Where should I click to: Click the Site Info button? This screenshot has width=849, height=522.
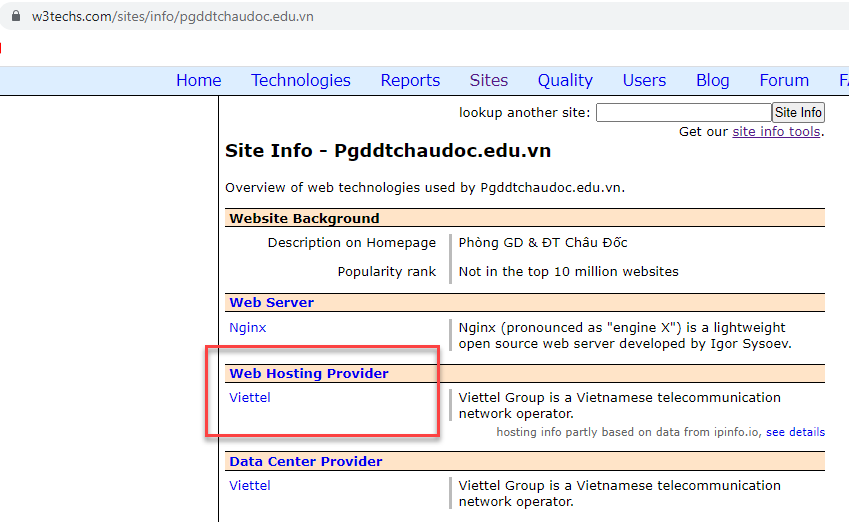click(x=798, y=113)
